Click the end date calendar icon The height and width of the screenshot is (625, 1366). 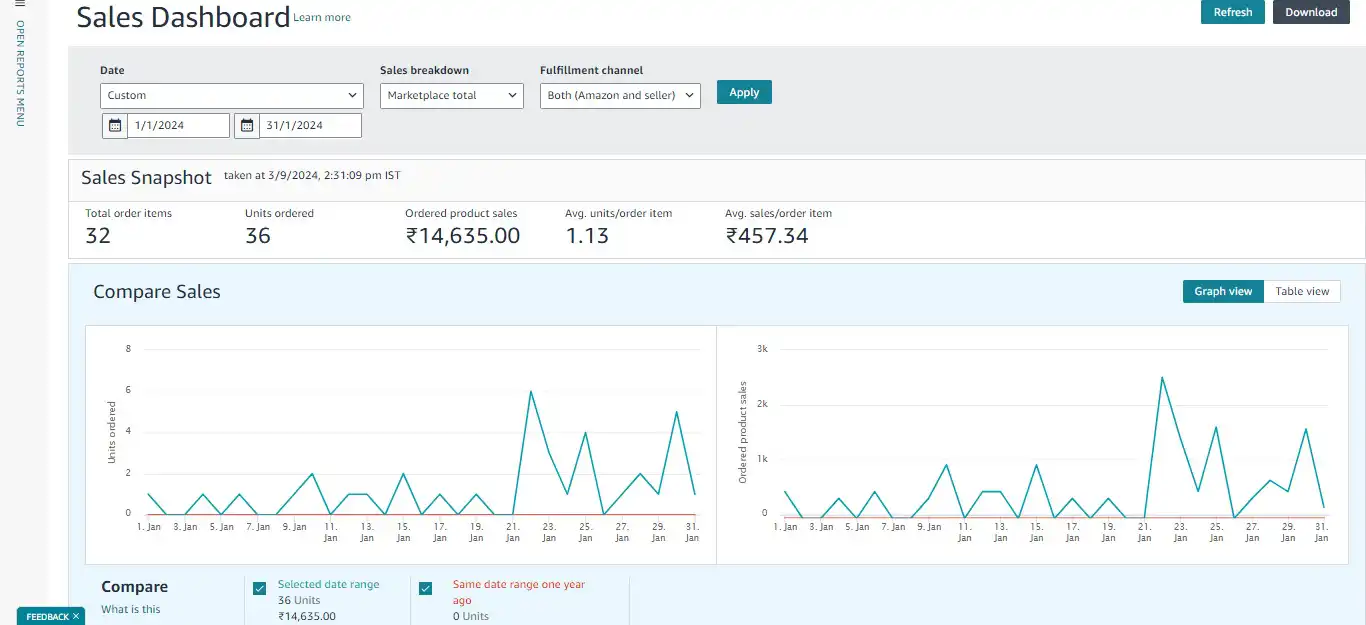pyautogui.click(x=247, y=126)
